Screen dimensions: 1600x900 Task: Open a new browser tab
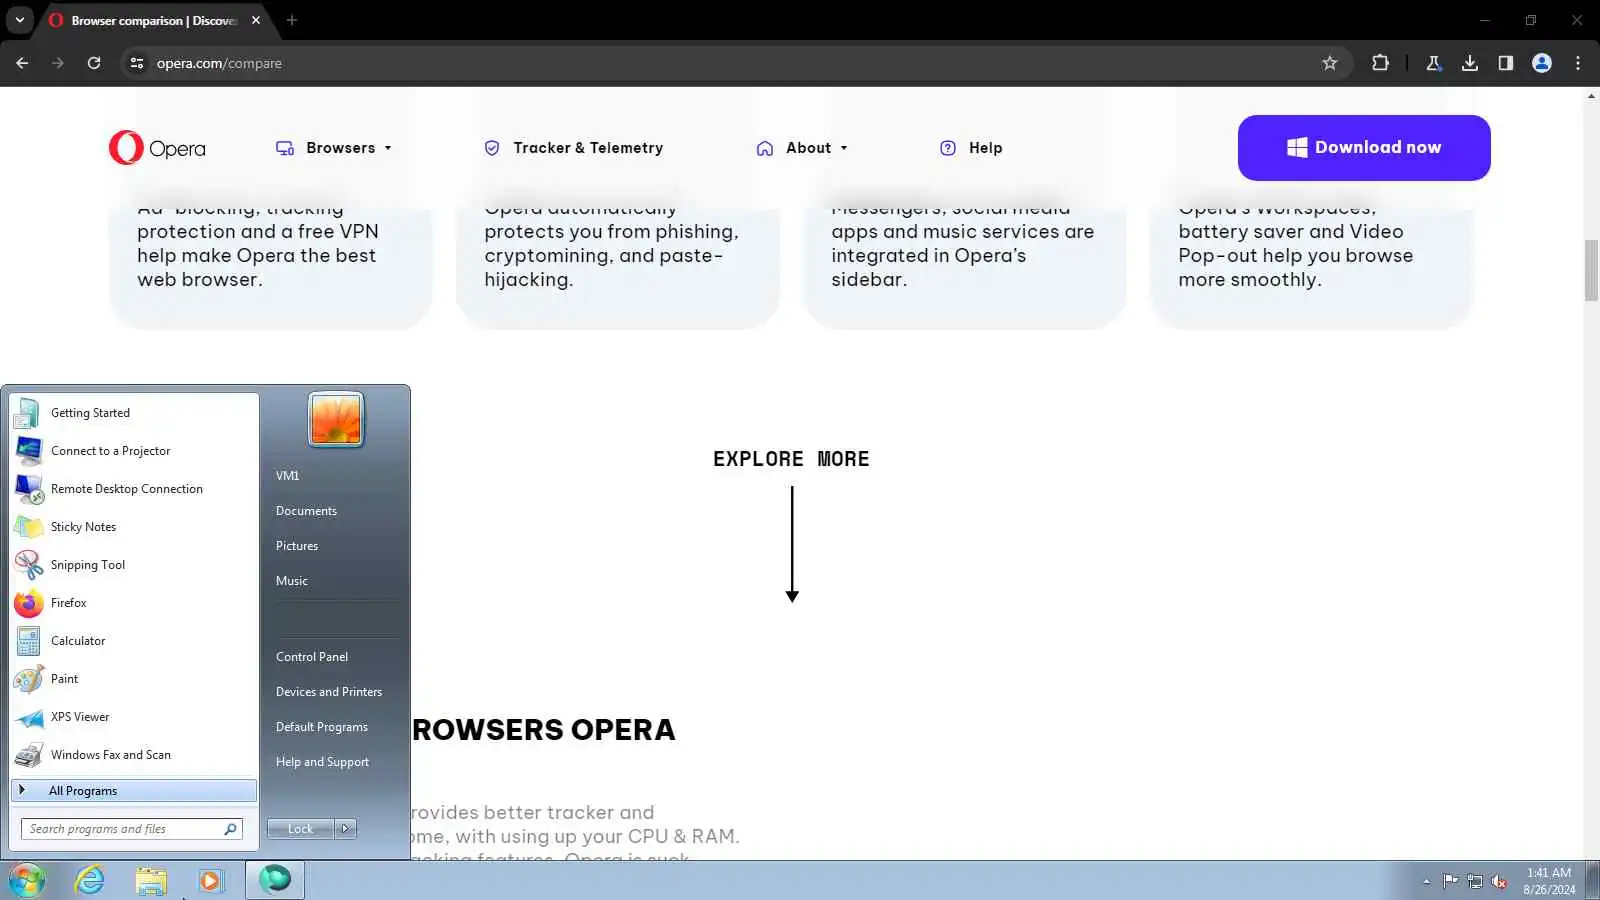click(x=292, y=20)
